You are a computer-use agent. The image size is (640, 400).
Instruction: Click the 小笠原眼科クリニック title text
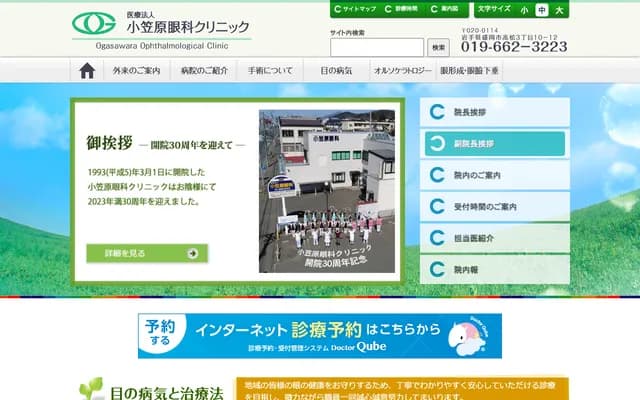click(x=188, y=27)
